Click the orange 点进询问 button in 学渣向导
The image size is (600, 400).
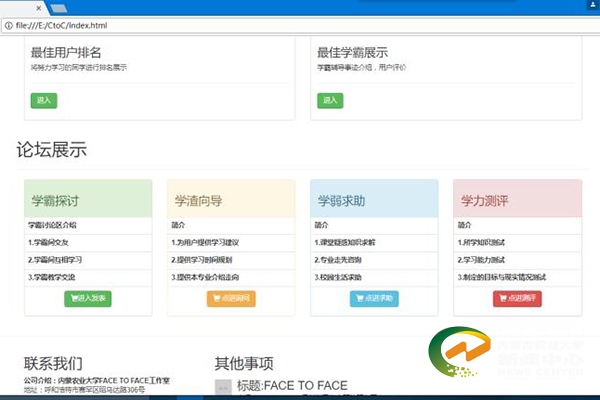[231, 298]
